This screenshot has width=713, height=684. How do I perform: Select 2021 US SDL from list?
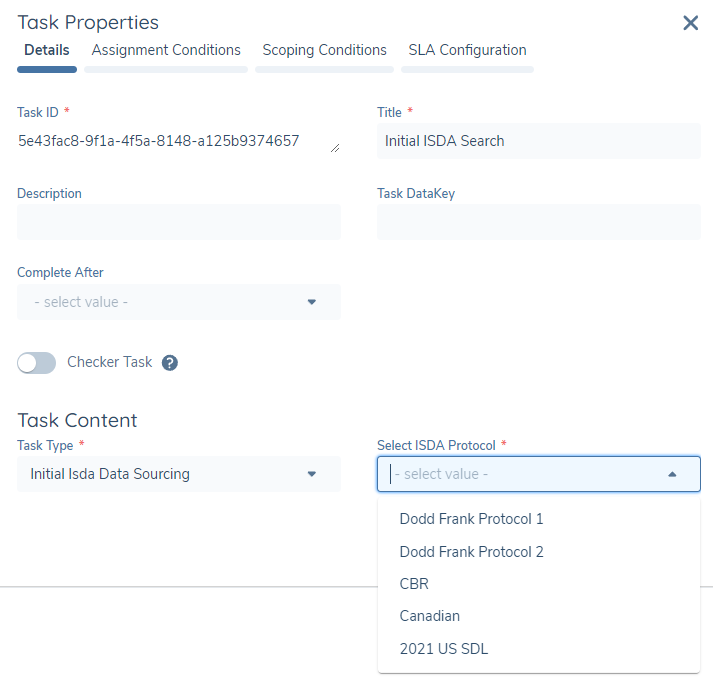tap(443, 649)
